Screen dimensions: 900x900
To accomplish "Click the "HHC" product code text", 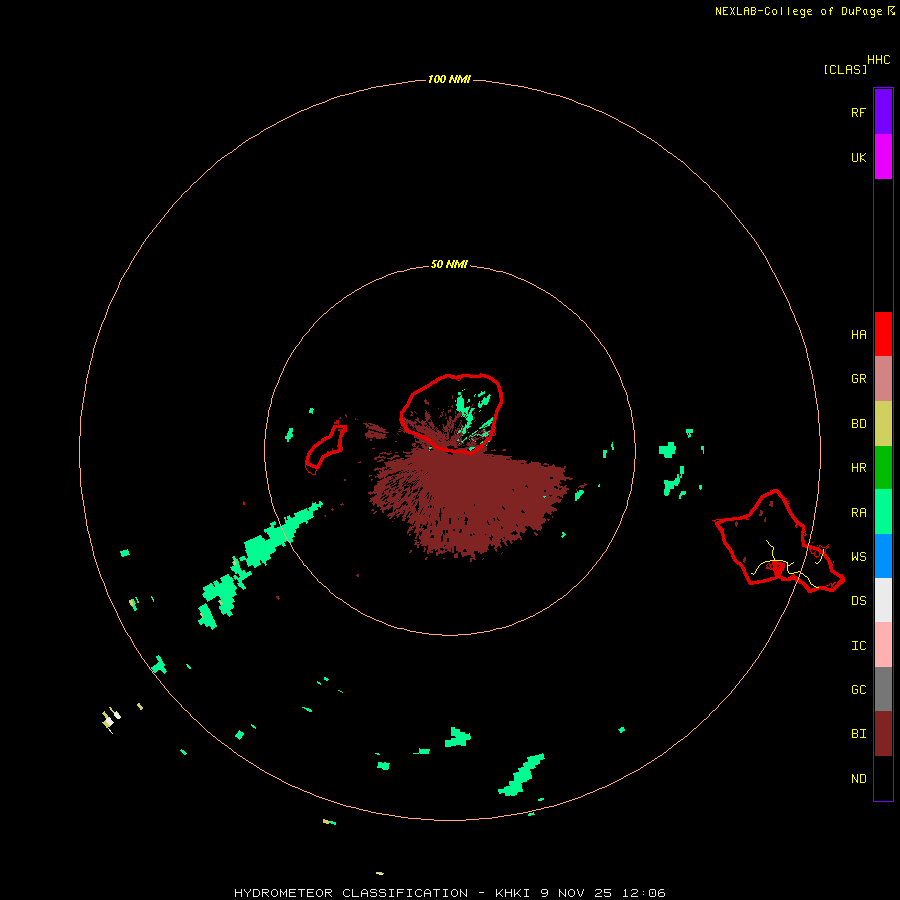I will pos(879,60).
